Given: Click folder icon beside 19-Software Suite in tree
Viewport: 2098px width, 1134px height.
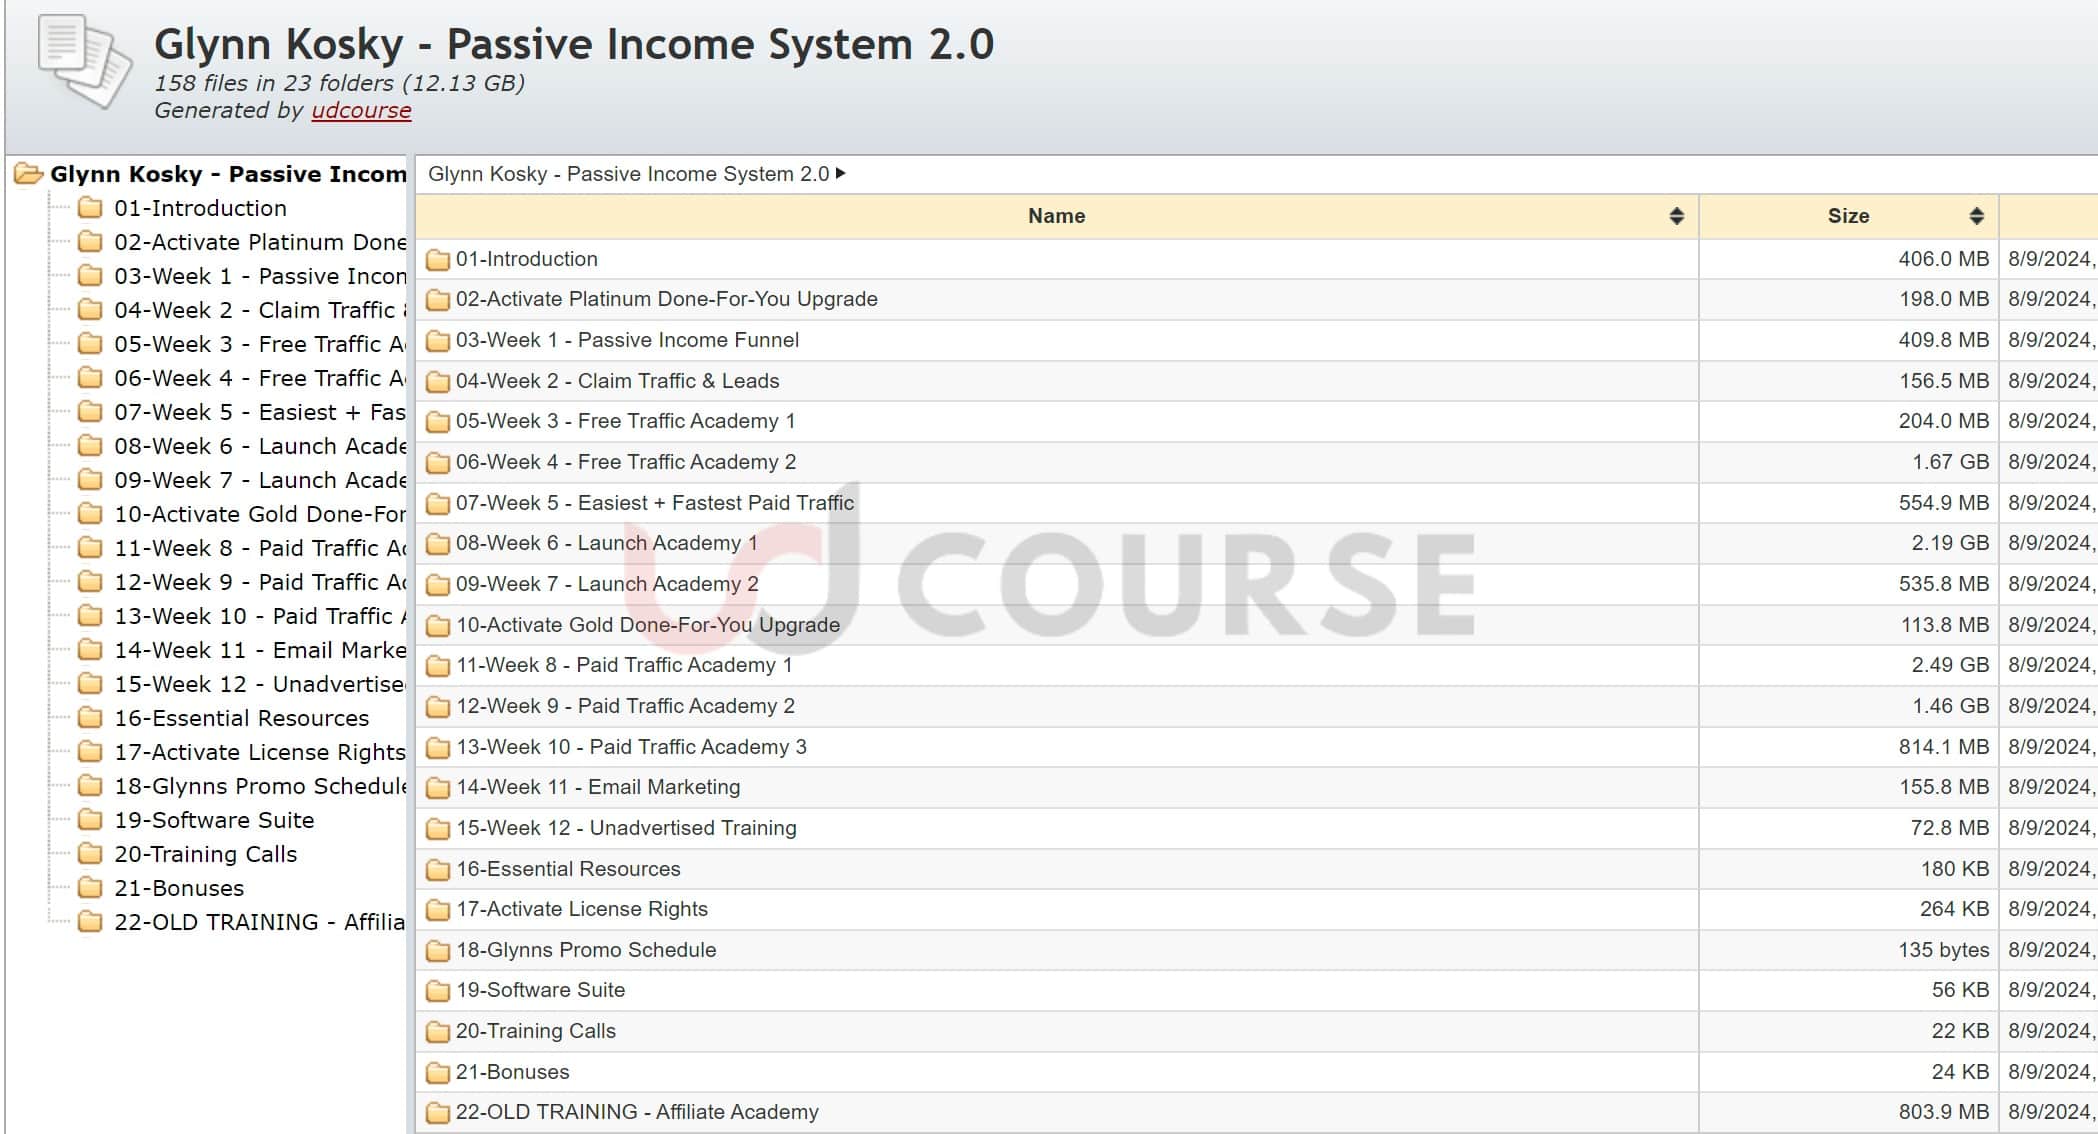Looking at the screenshot, I should [x=90, y=820].
